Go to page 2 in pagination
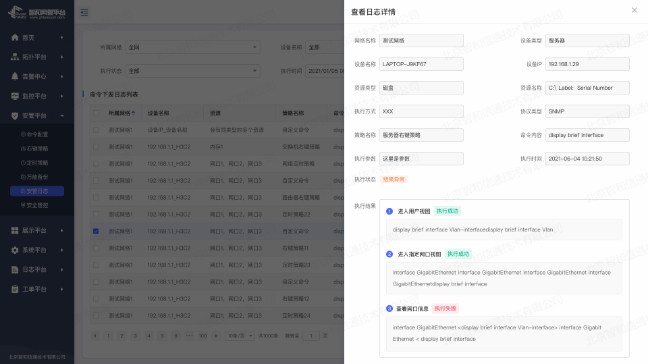The width and height of the screenshot is (648, 364). pyautogui.click(x=122, y=336)
